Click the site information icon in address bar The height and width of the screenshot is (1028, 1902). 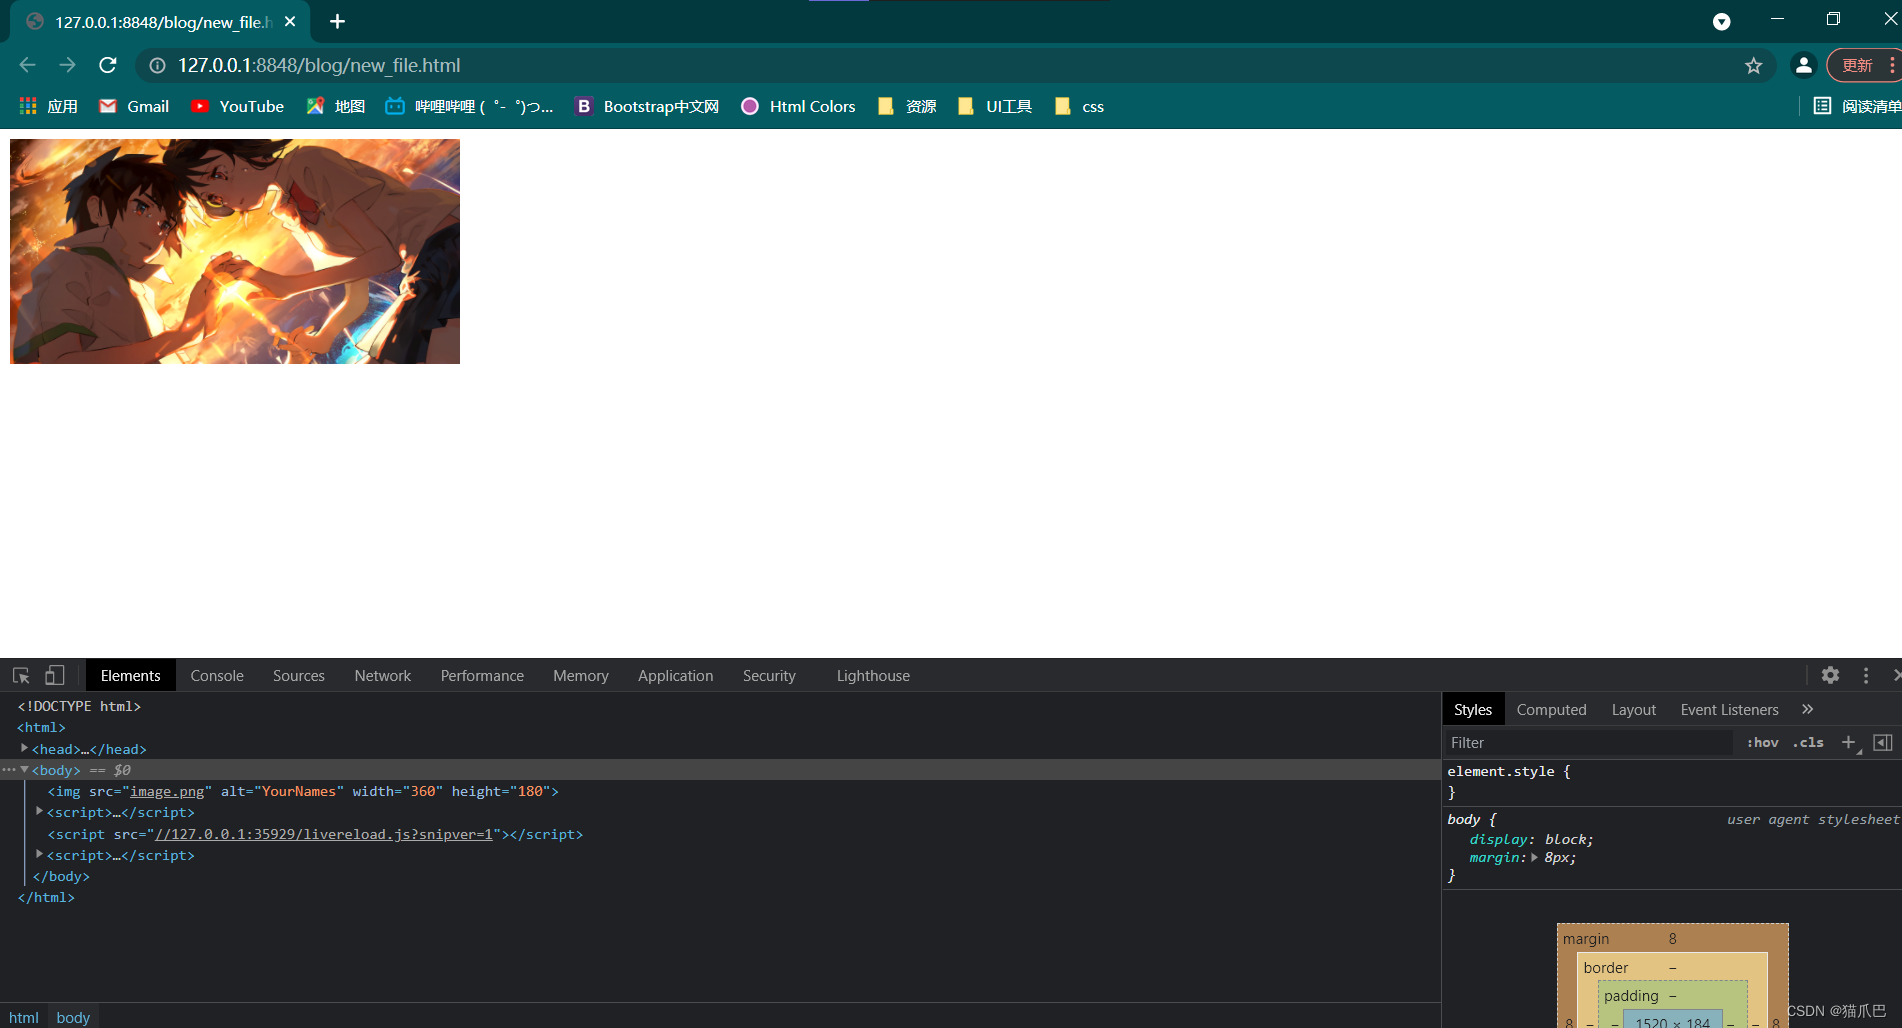(157, 65)
